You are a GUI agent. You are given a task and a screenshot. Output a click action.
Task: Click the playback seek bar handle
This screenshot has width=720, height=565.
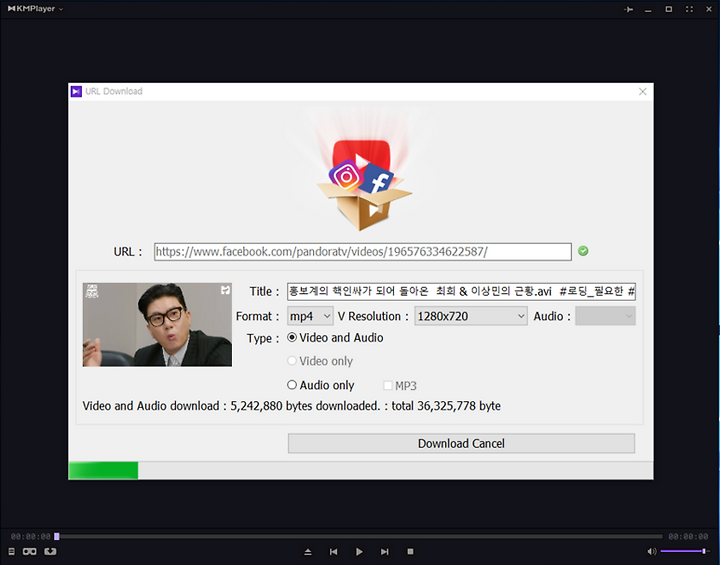click(56, 536)
